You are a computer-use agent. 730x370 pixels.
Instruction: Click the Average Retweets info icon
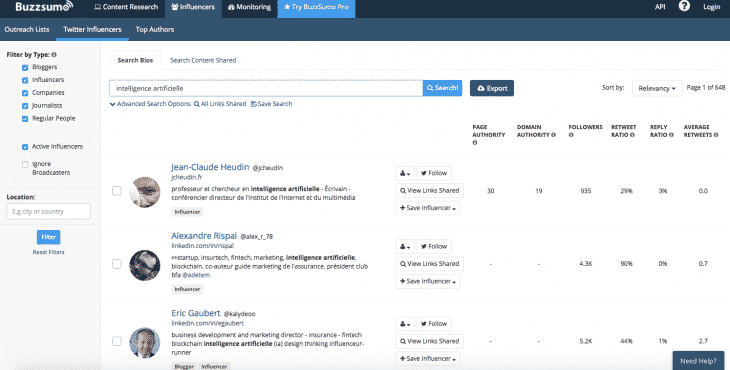tap(716, 135)
